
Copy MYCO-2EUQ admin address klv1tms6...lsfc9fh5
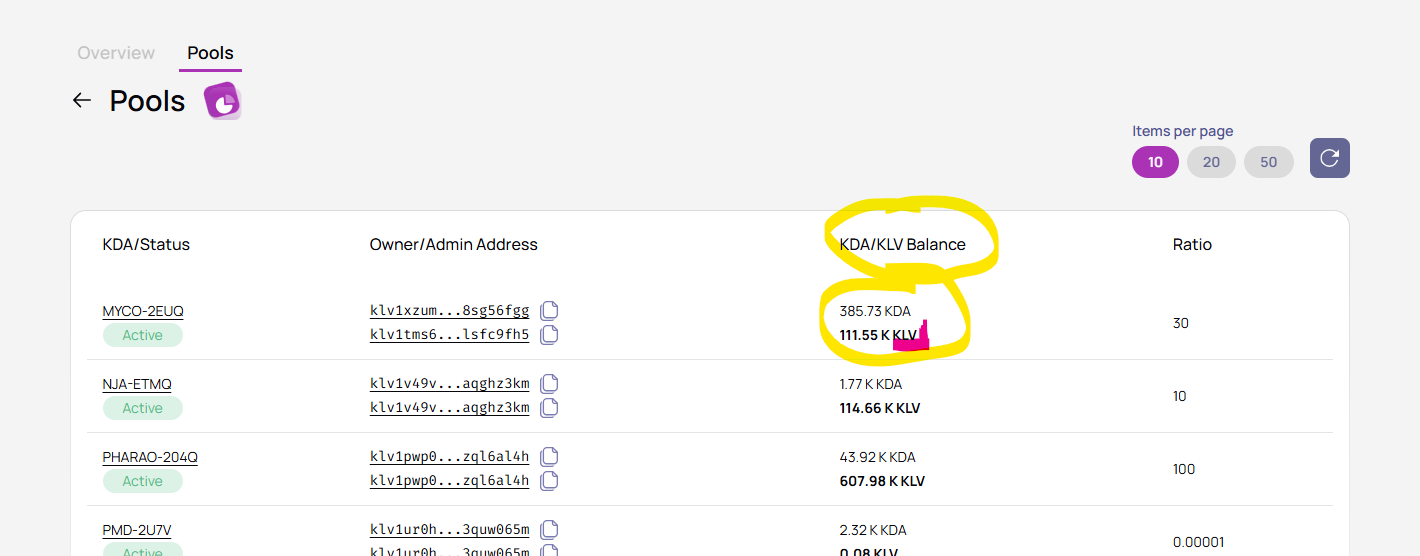point(549,334)
